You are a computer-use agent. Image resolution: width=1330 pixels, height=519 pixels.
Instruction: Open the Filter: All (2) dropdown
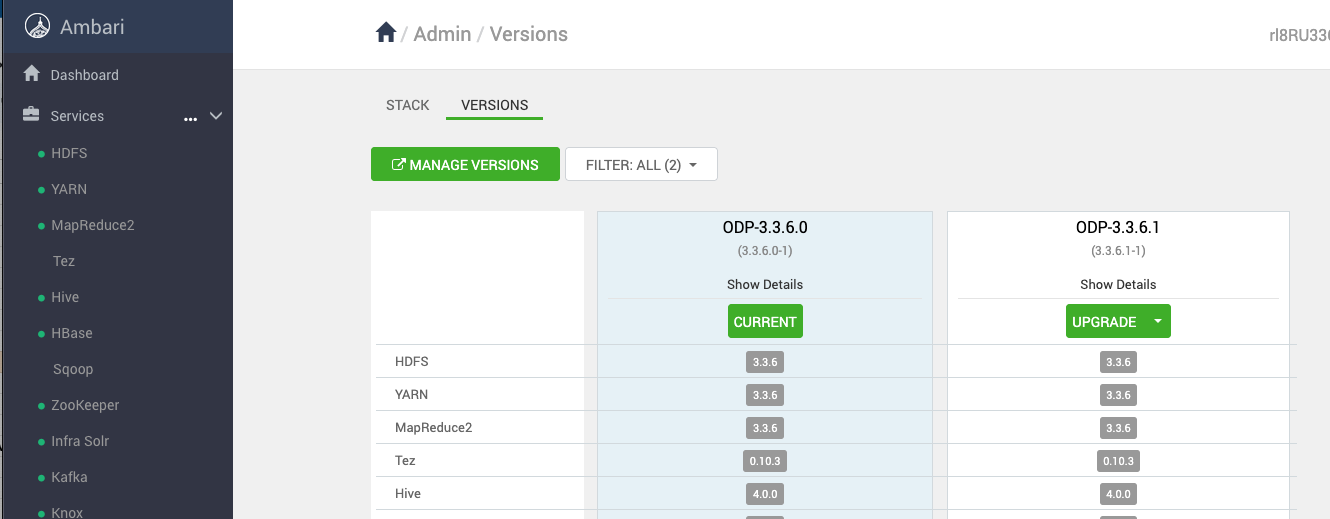tap(641, 165)
